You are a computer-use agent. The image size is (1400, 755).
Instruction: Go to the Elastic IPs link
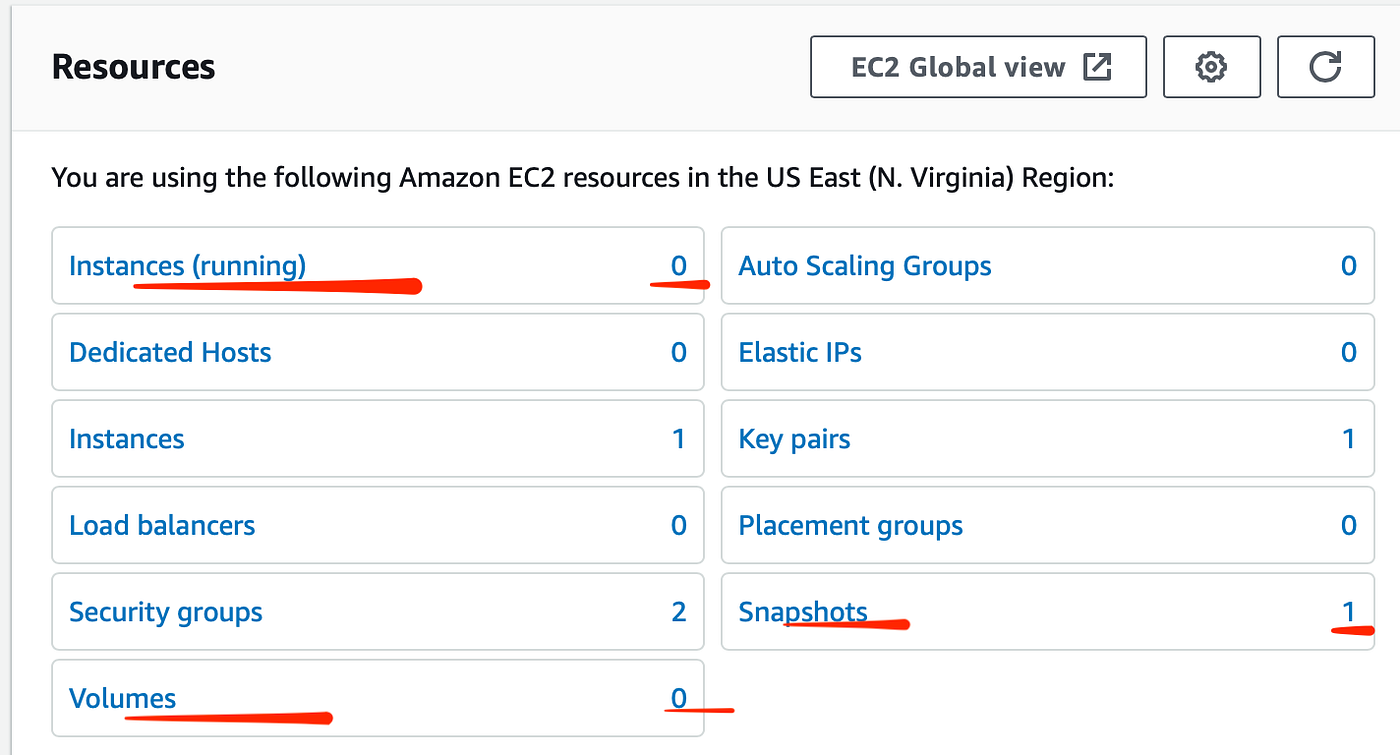pyautogui.click(x=800, y=352)
